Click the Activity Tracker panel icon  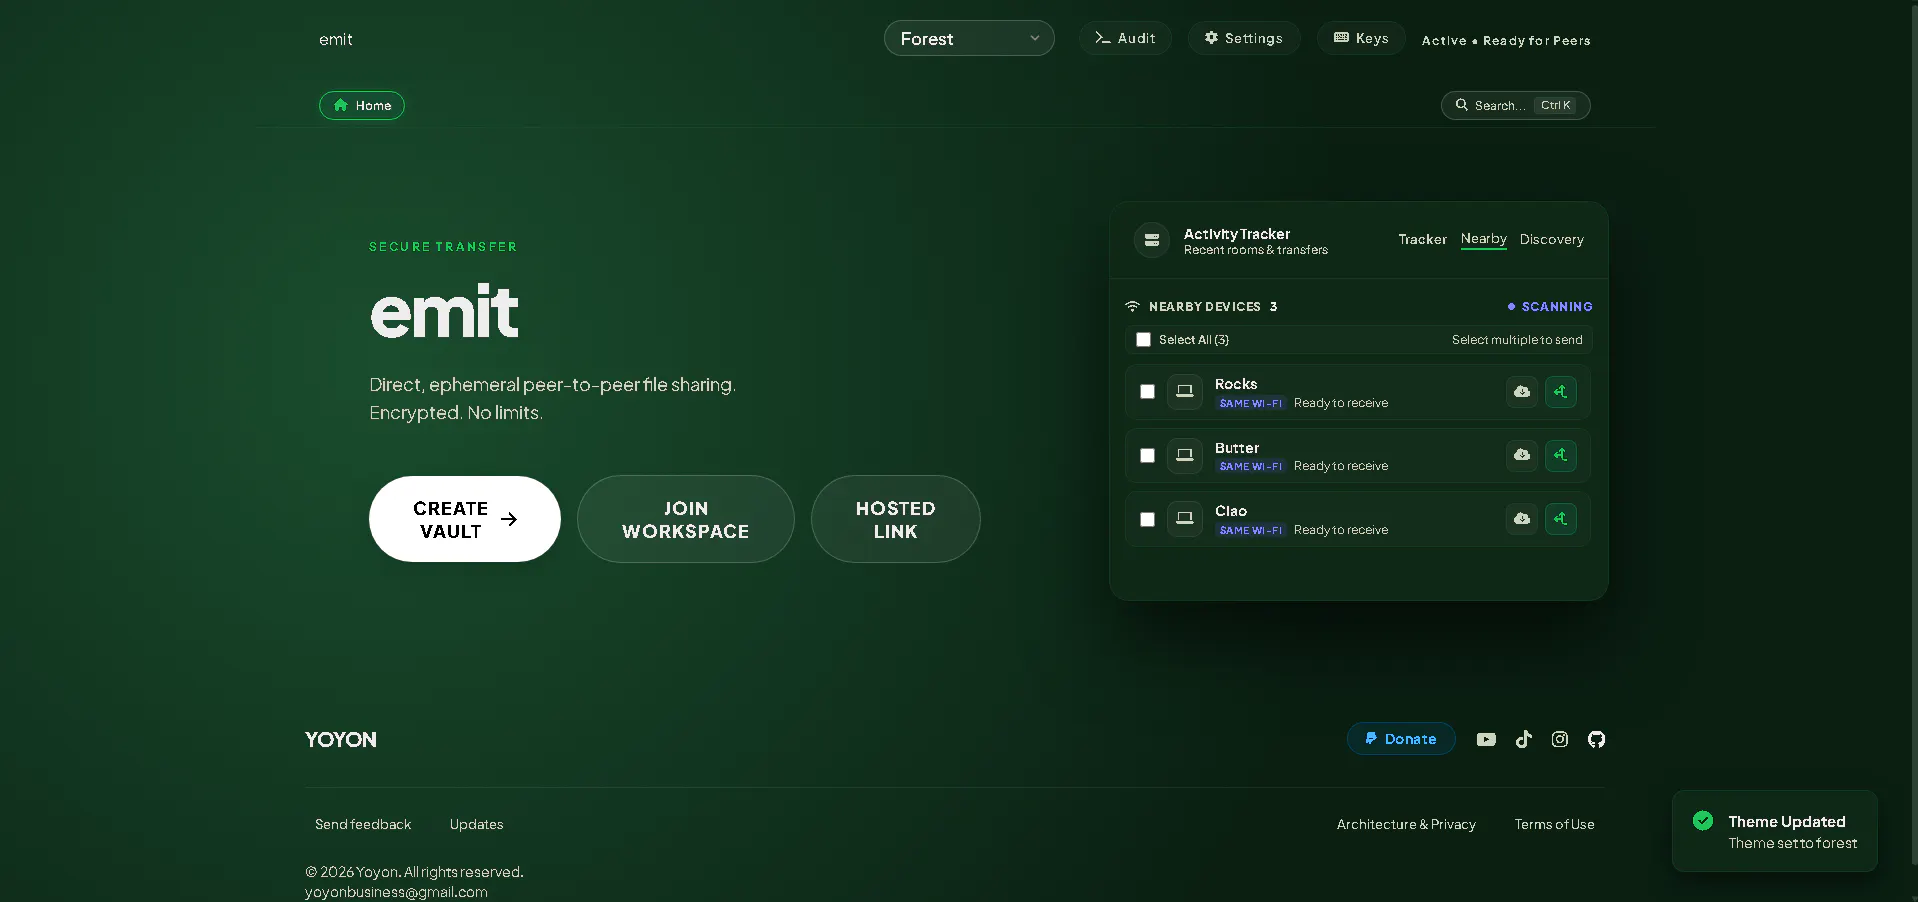pos(1152,240)
